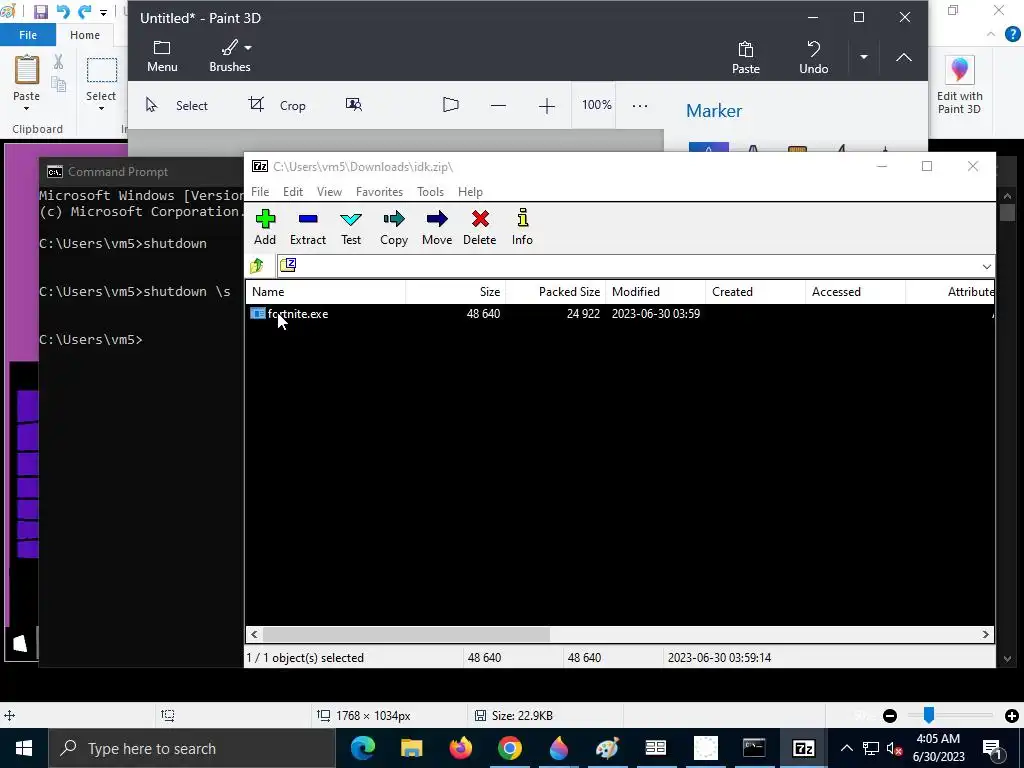Expand the 7-Zip address bar dropdown
The image size is (1024, 768).
pos(986,266)
